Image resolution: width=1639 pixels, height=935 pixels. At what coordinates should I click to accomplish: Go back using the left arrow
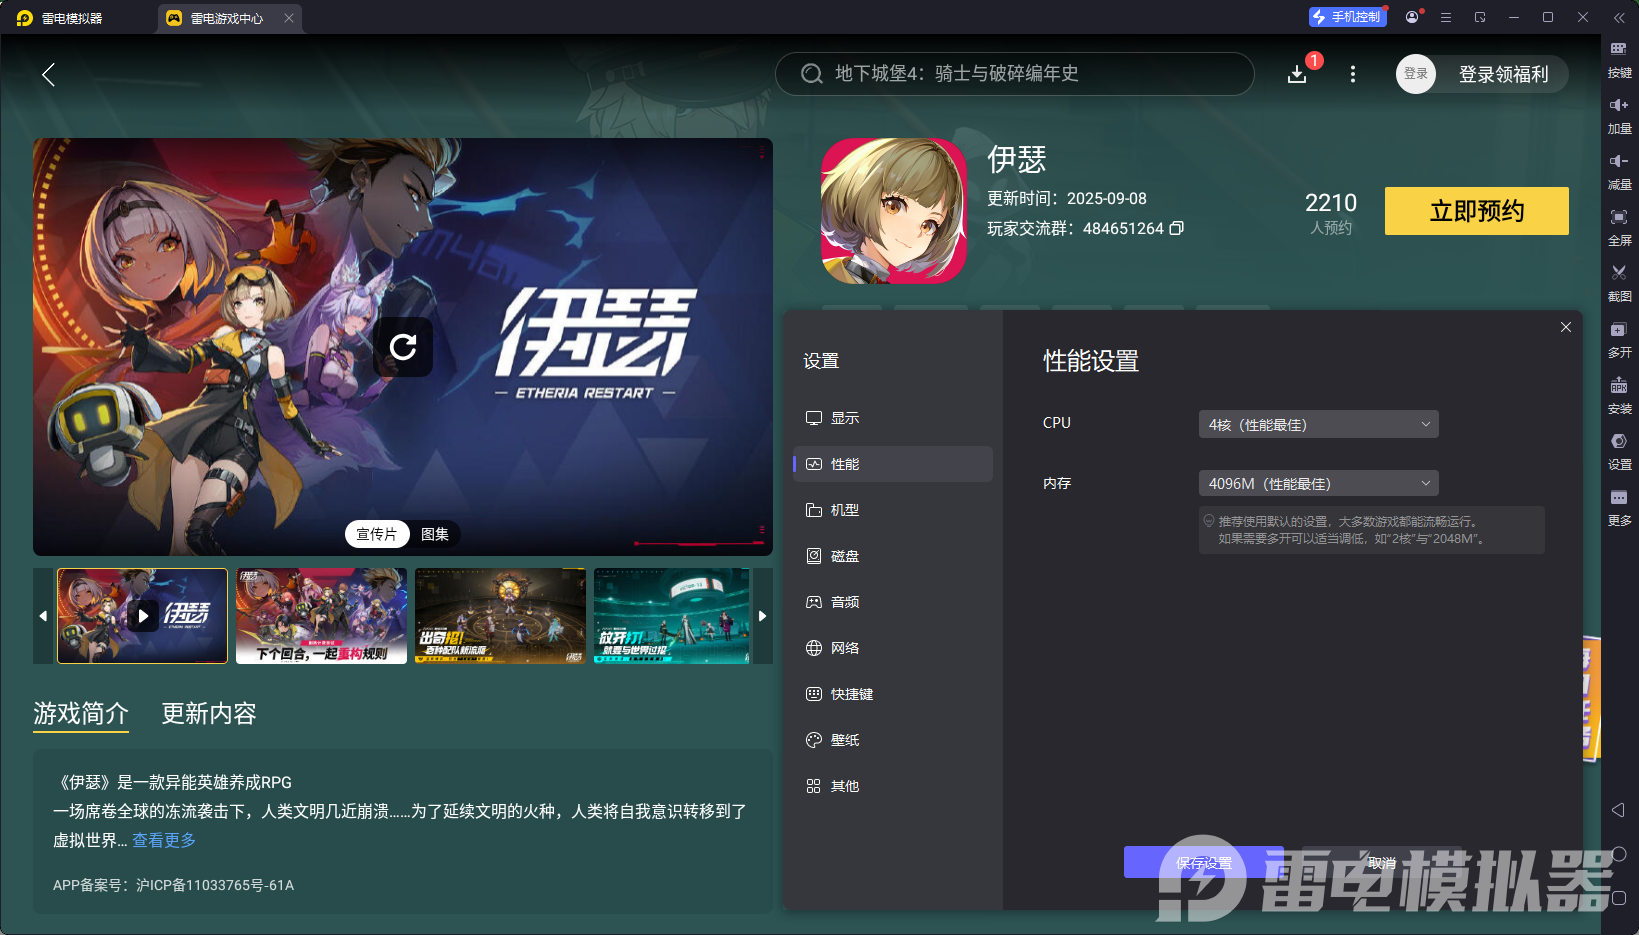point(48,74)
